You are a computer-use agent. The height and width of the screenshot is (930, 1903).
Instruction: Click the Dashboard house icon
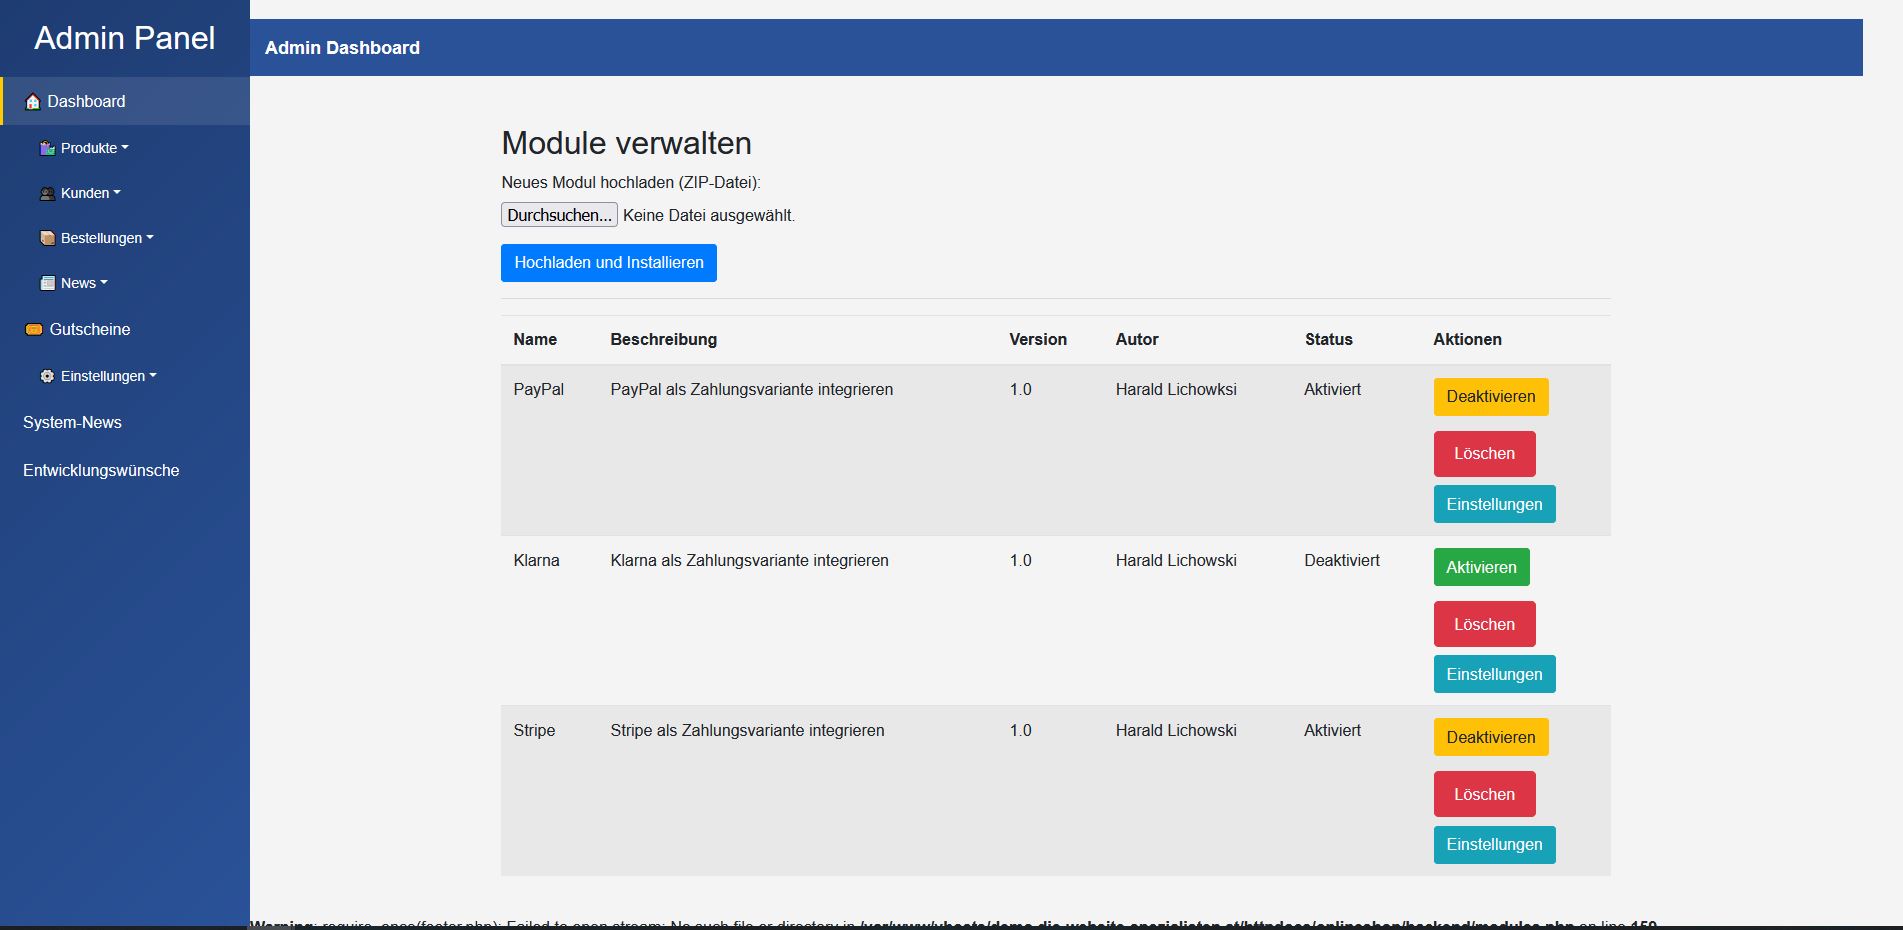[33, 102]
